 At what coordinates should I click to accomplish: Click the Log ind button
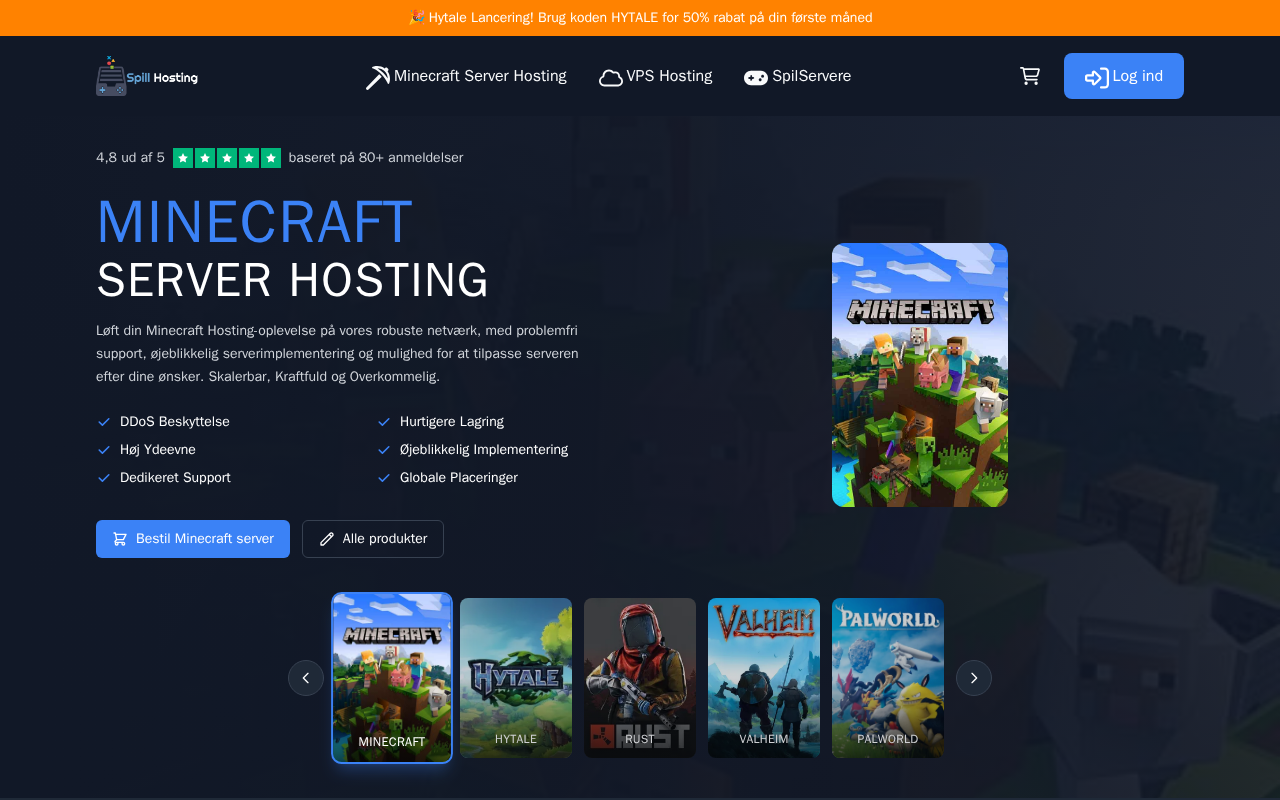tap(1124, 76)
